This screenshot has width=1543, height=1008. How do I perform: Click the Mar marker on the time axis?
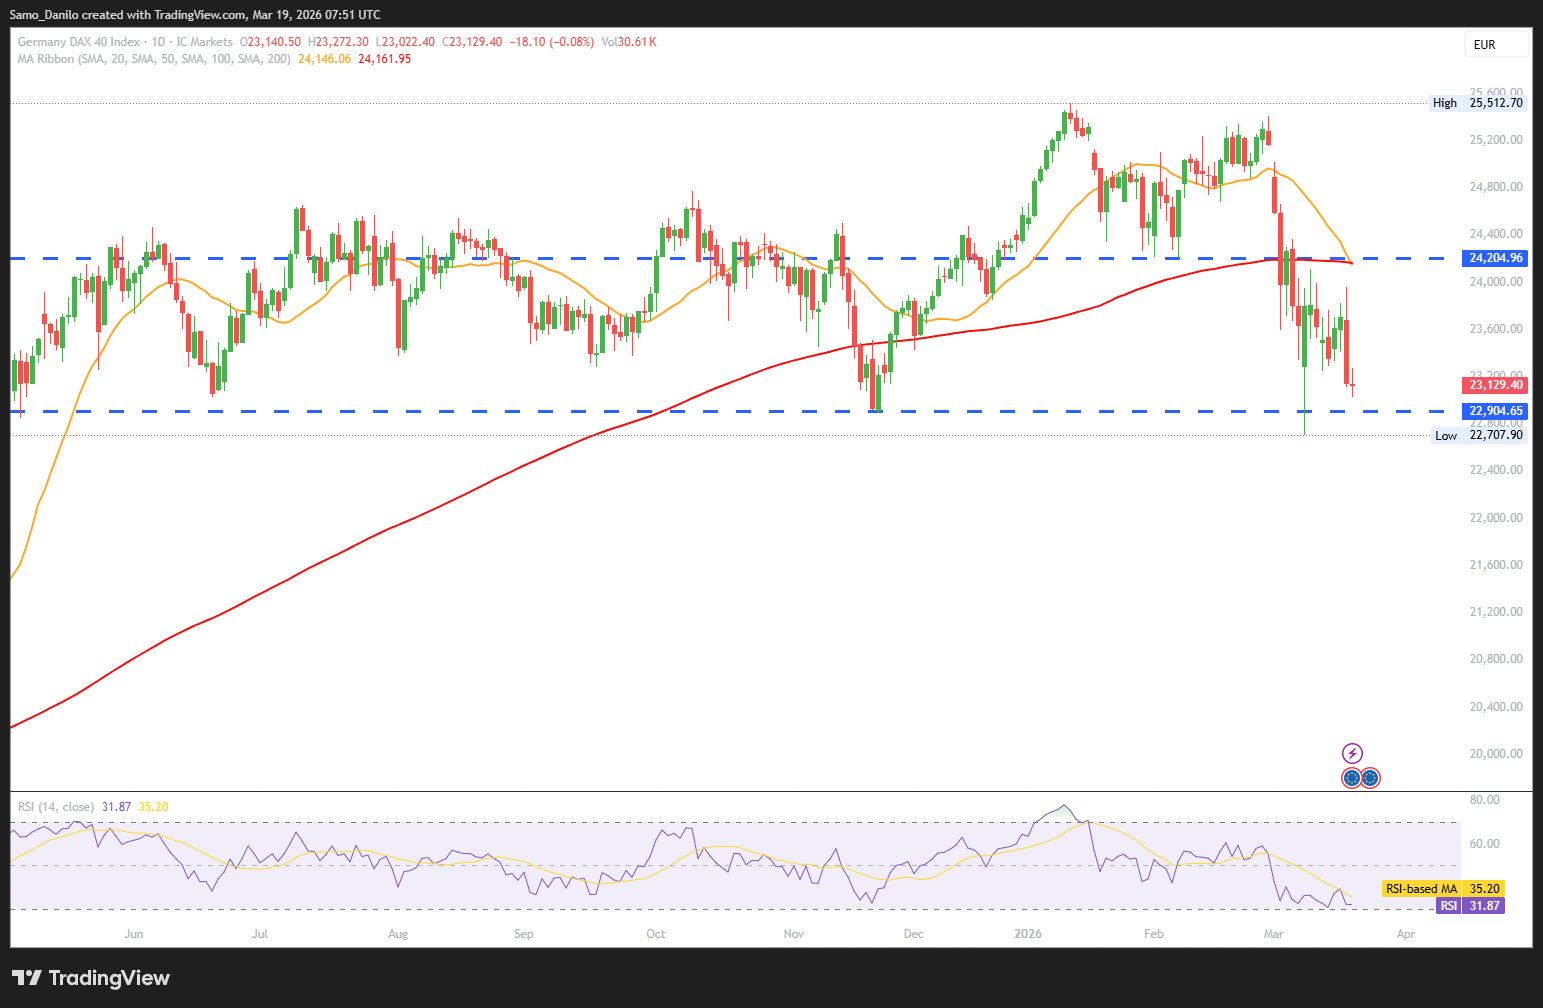coord(1273,934)
